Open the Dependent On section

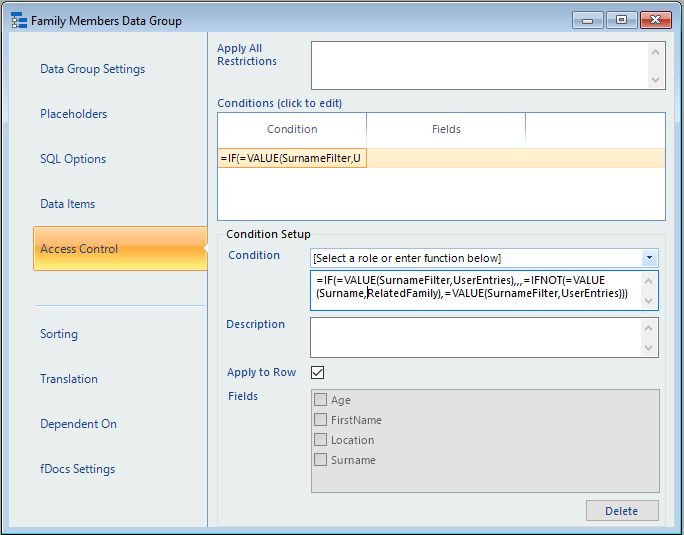click(78, 424)
